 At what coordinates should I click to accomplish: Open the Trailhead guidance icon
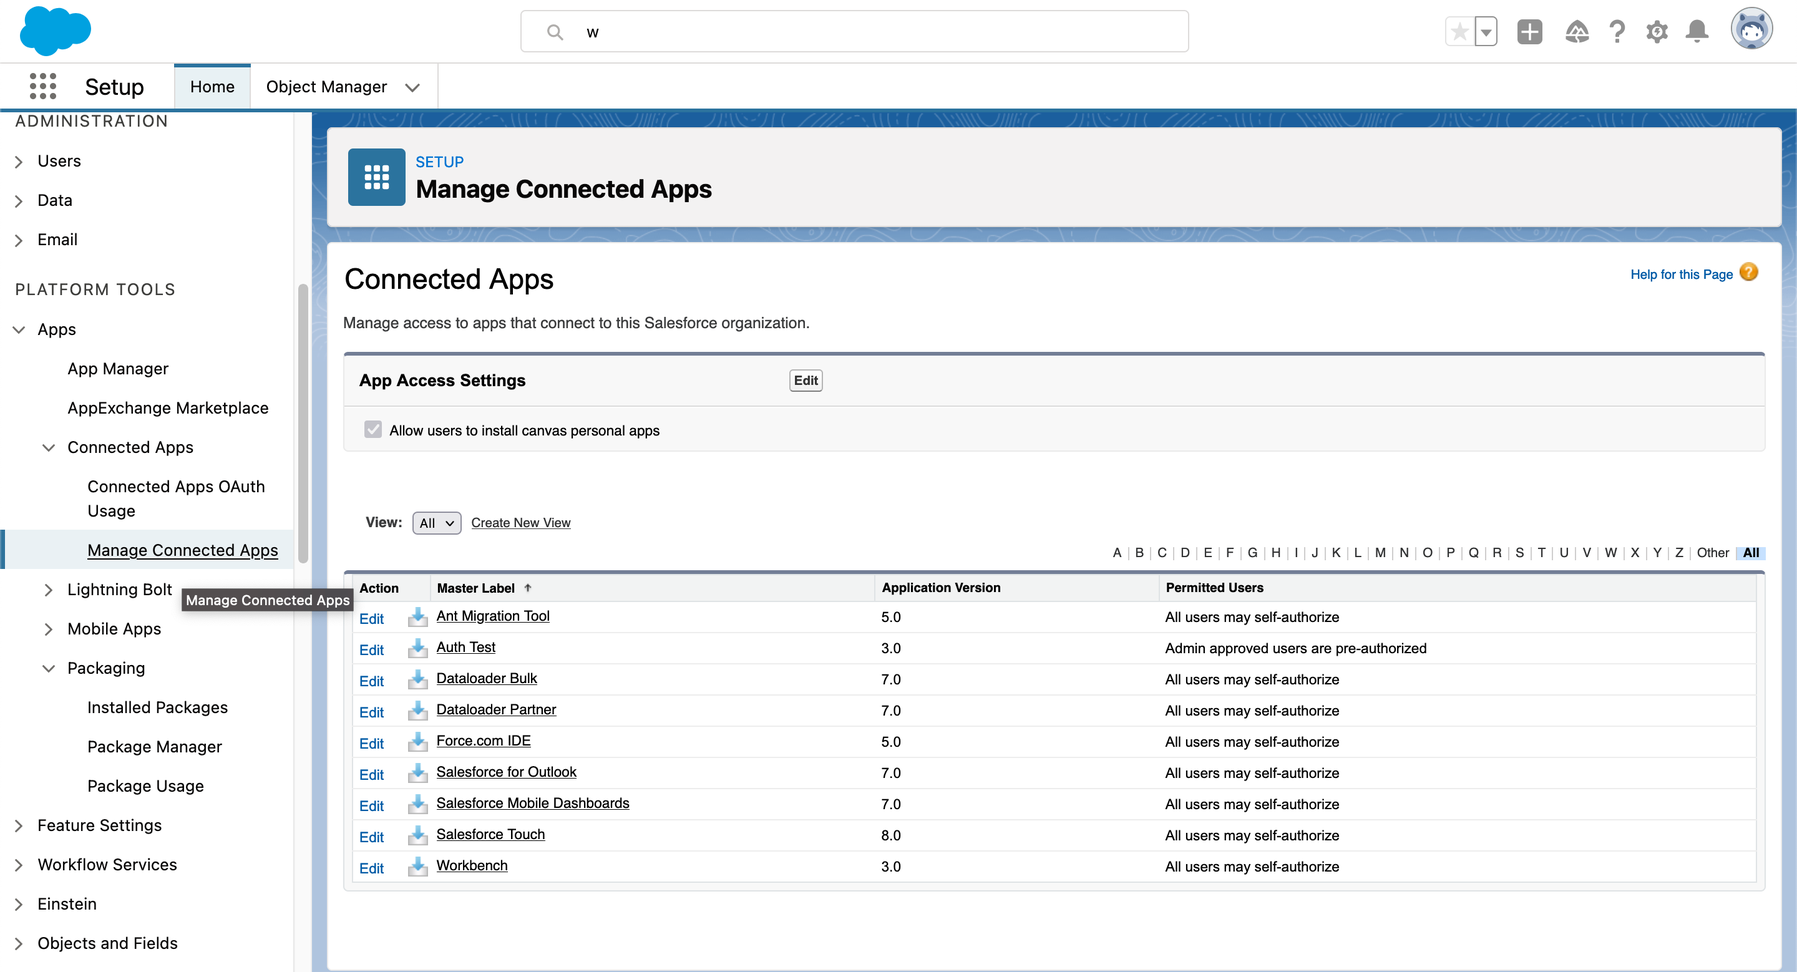1576,32
